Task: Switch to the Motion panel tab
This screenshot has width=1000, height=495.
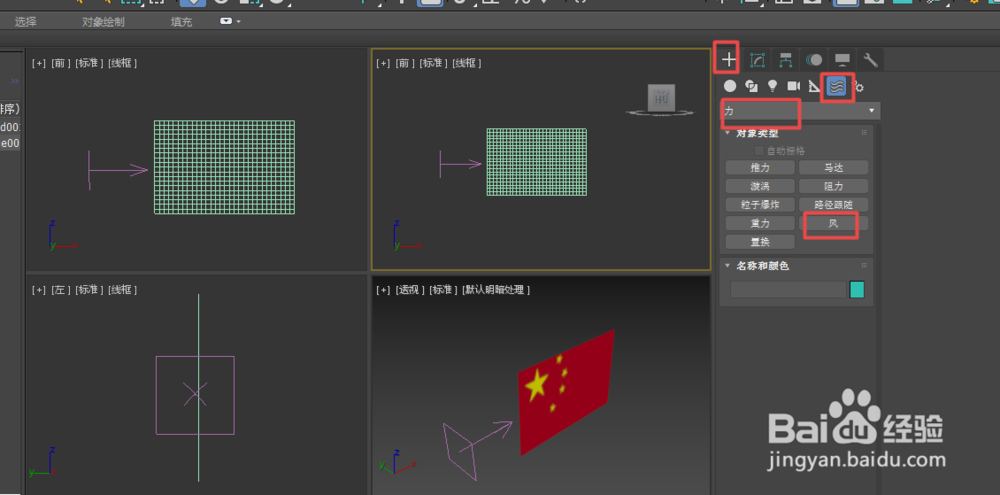Action: (814, 60)
